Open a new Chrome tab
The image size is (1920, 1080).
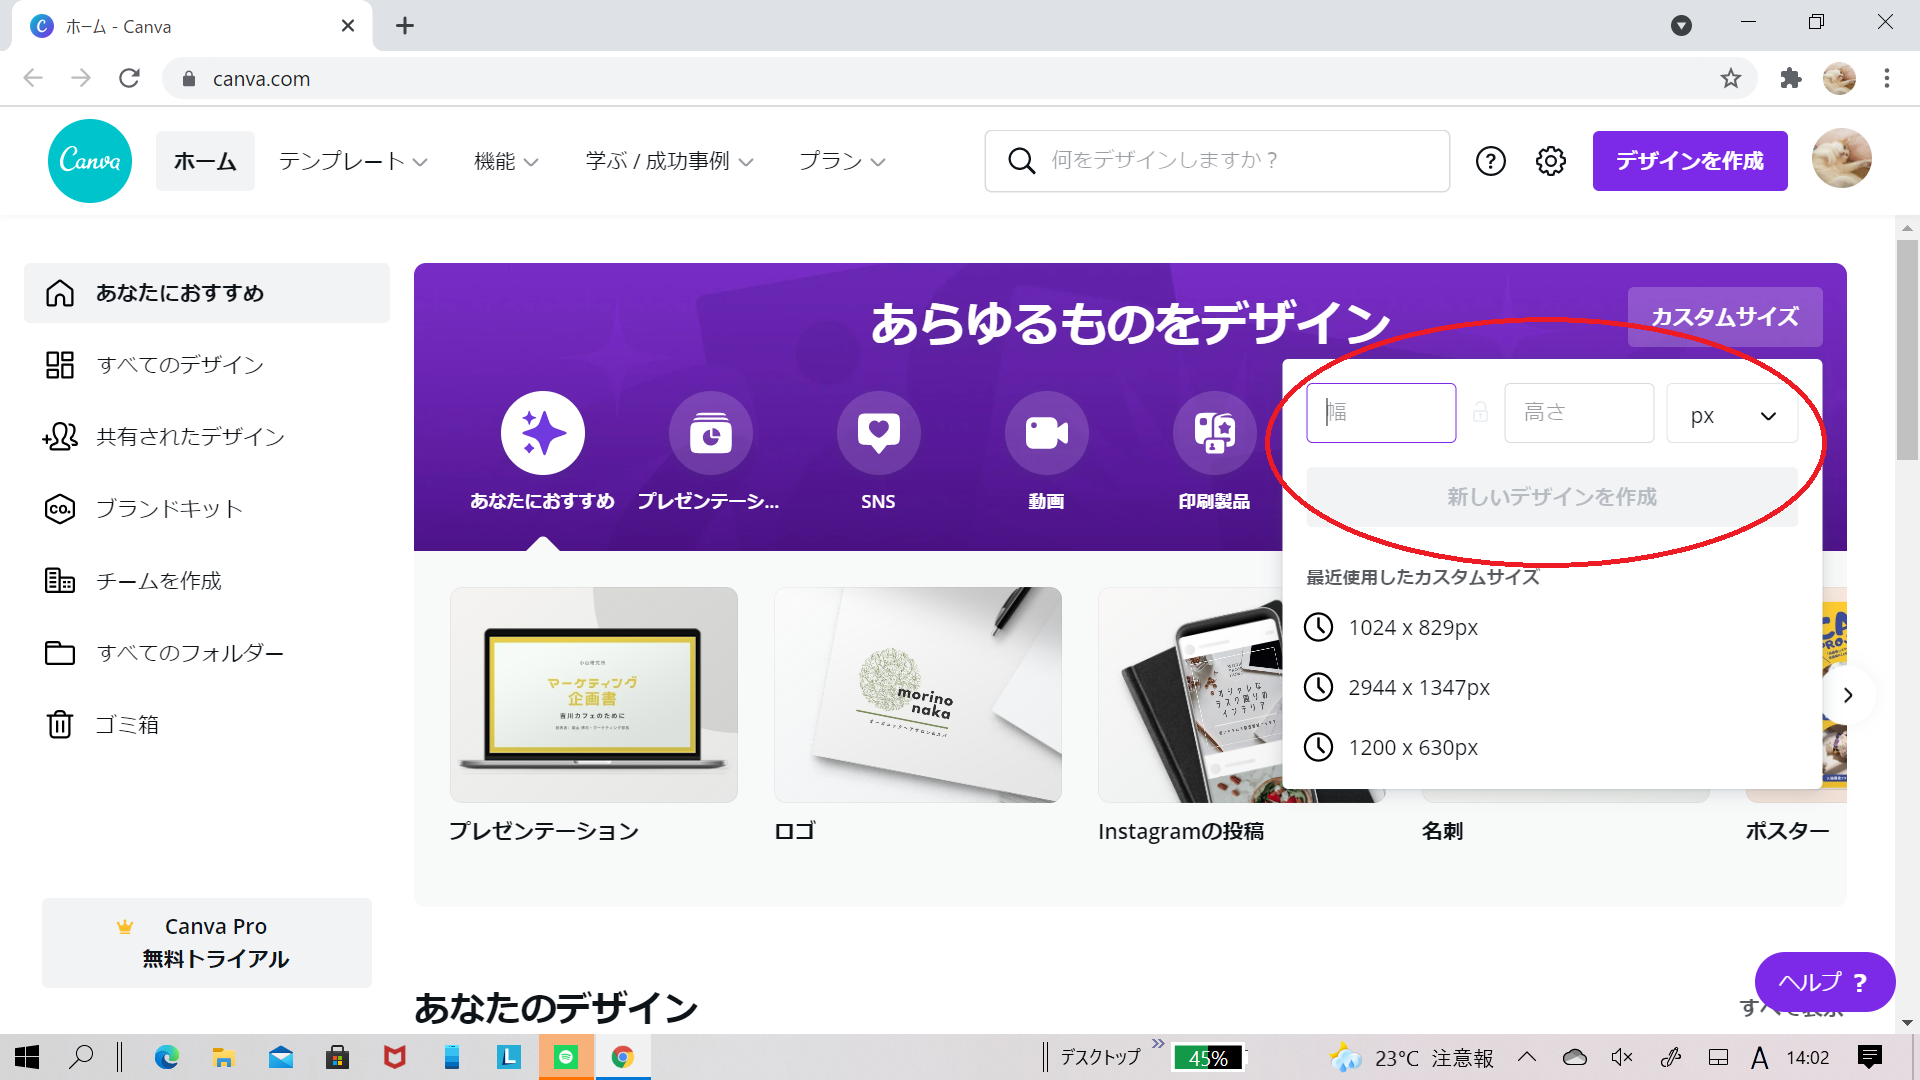click(x=405, y=26)
